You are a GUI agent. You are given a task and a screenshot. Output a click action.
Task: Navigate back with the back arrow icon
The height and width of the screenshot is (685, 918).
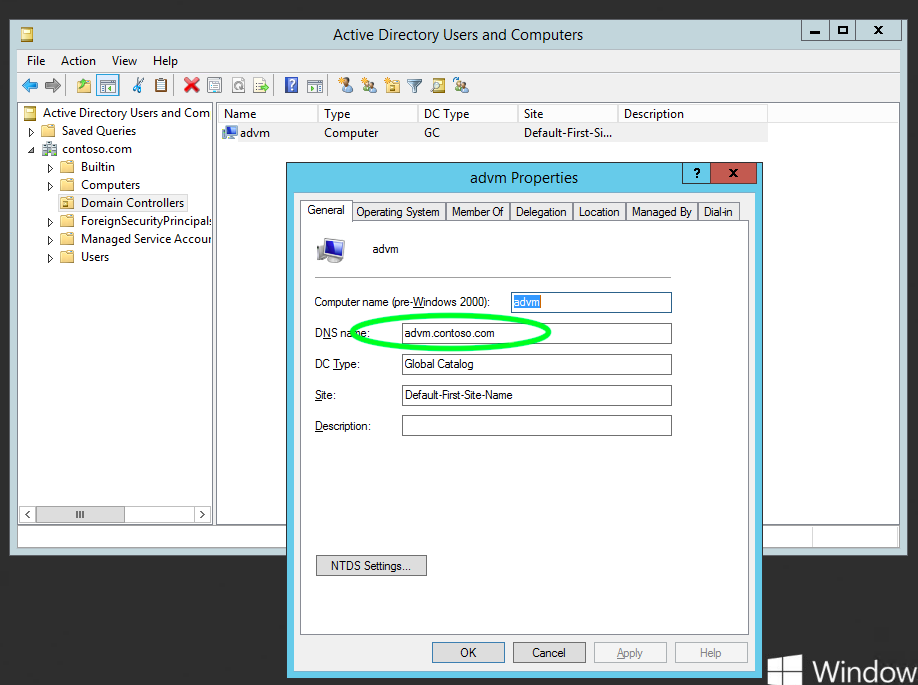30,85
